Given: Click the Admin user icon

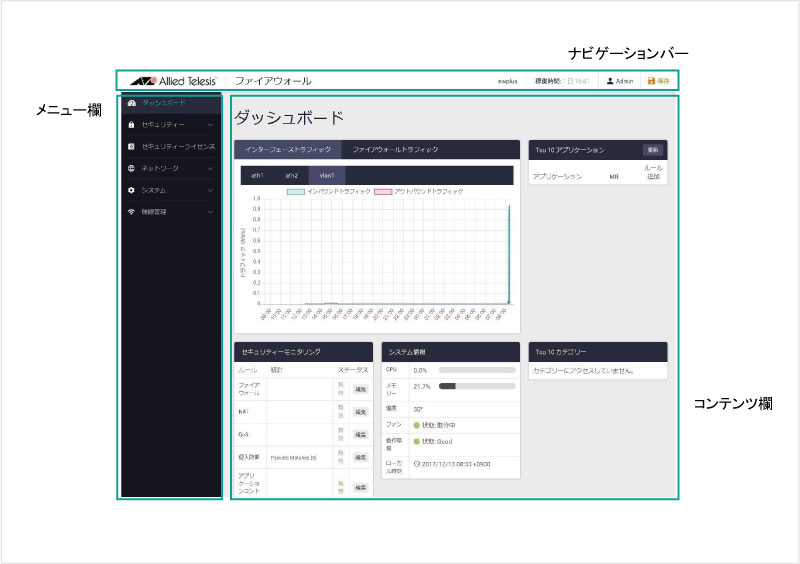Looking at the screenshot, I should 610,81.
